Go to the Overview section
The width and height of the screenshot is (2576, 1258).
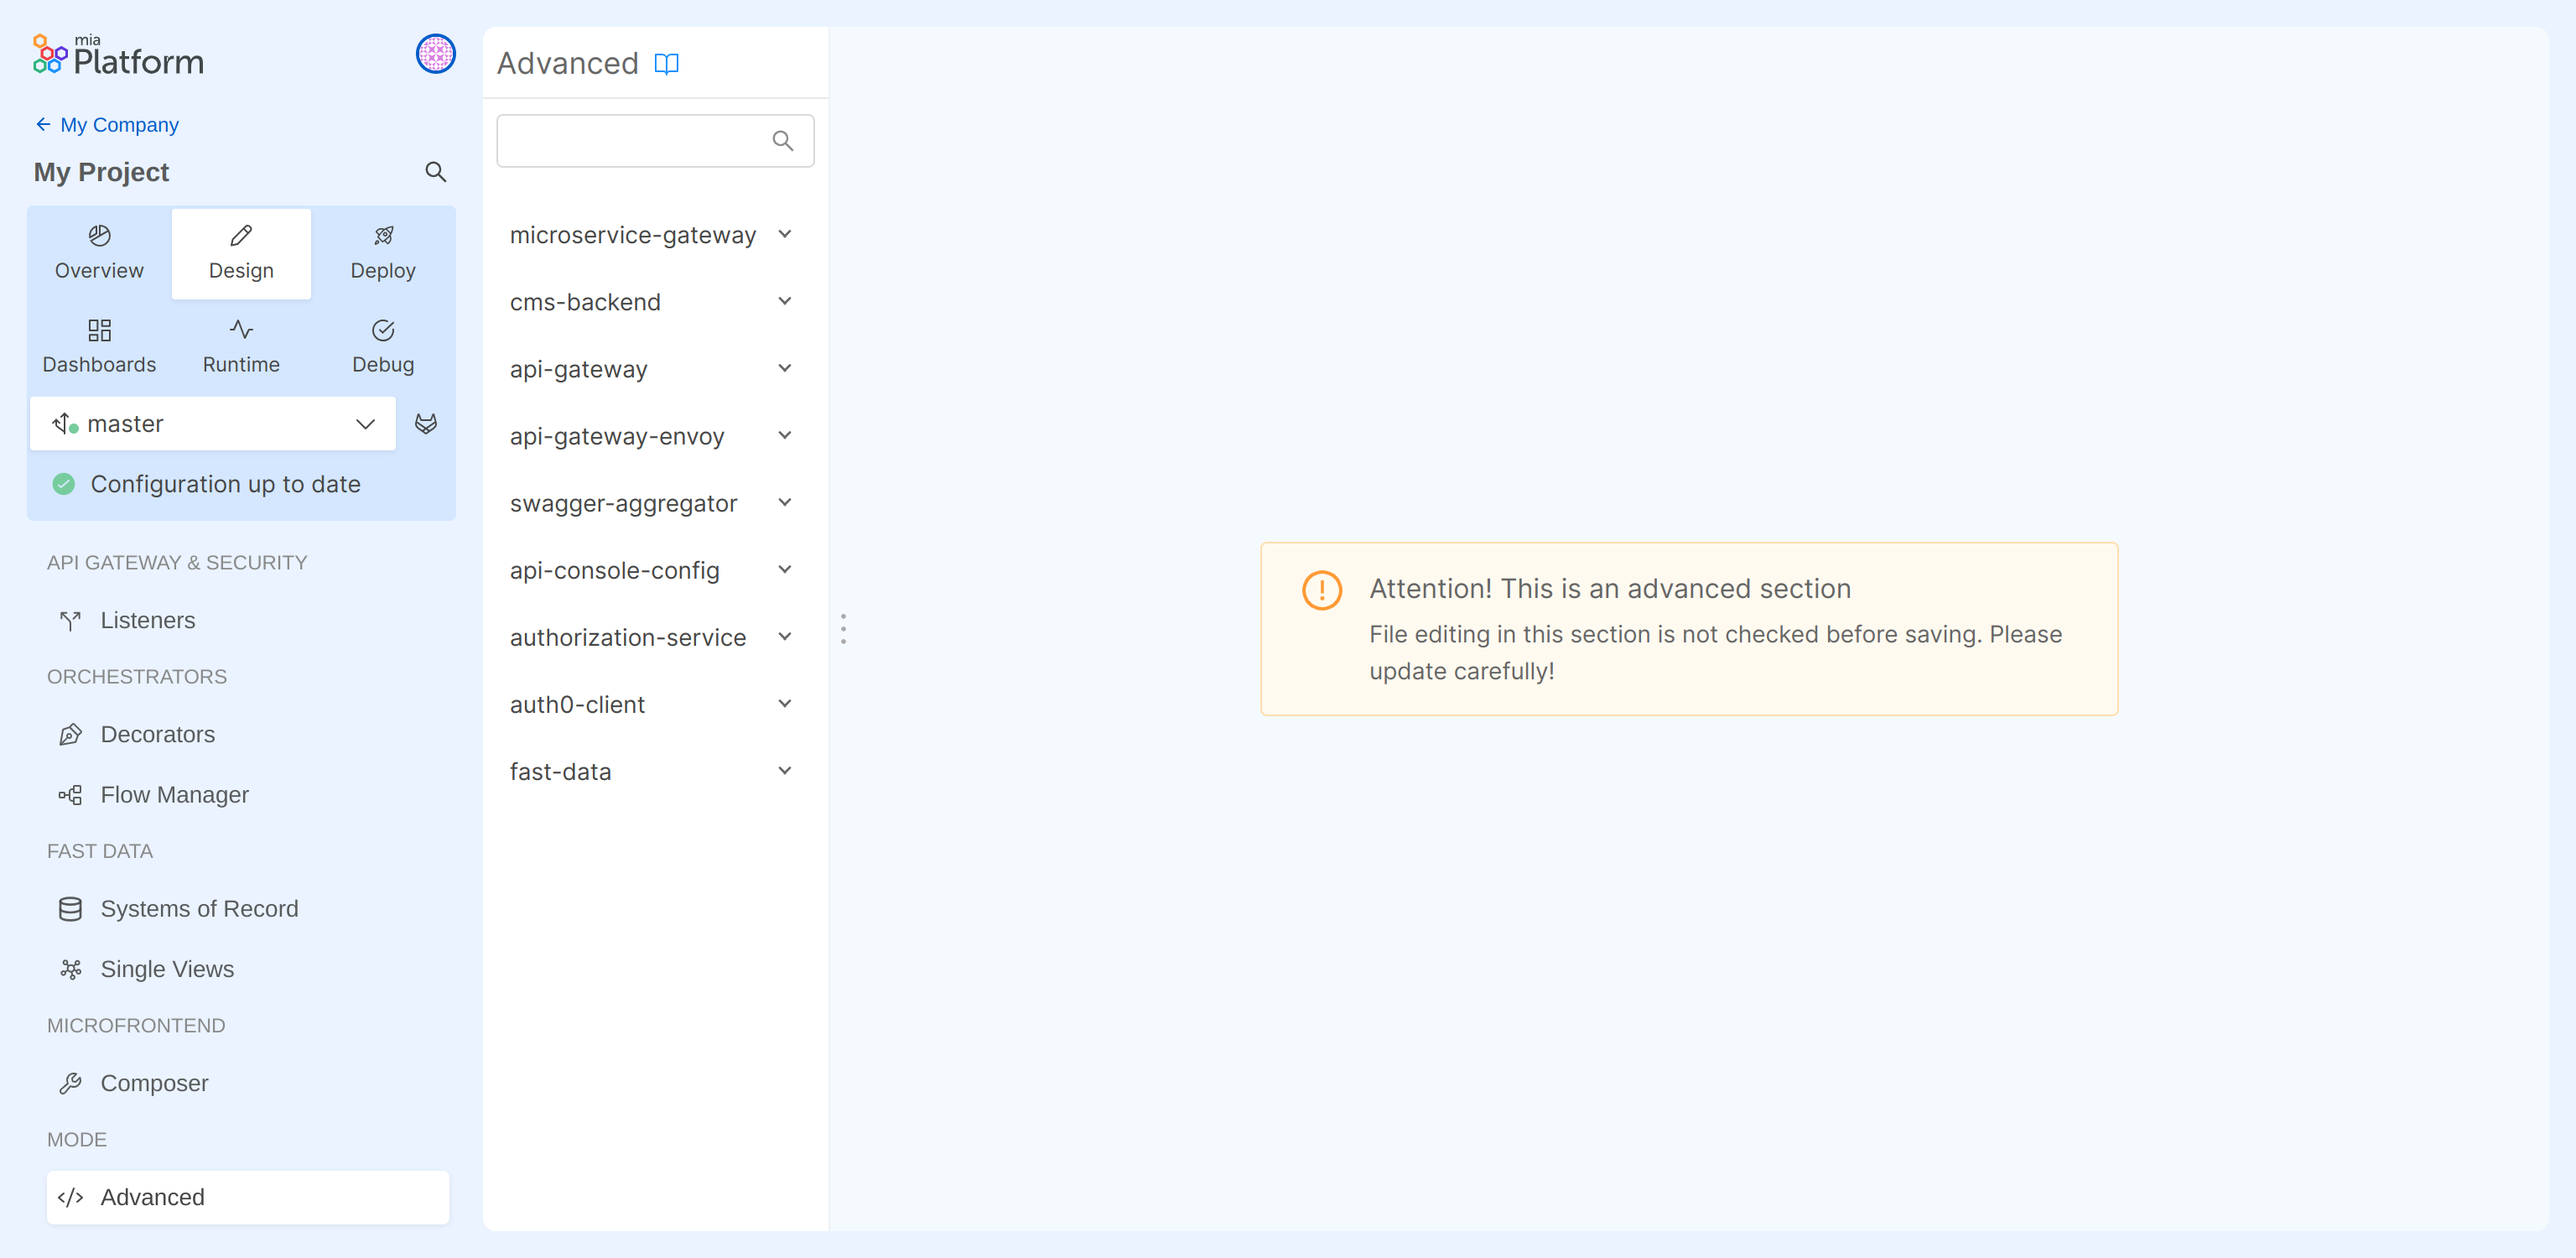(x=99, y=253)
